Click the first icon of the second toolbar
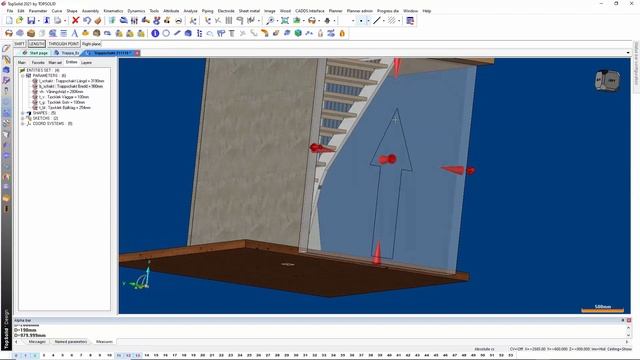The width and height of the screenshot is (640, 360). pos(9,33)
